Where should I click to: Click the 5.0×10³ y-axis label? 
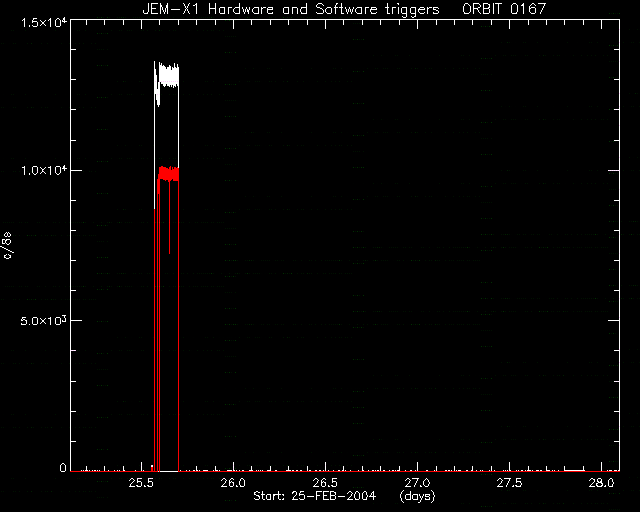[x=44, y=321]
